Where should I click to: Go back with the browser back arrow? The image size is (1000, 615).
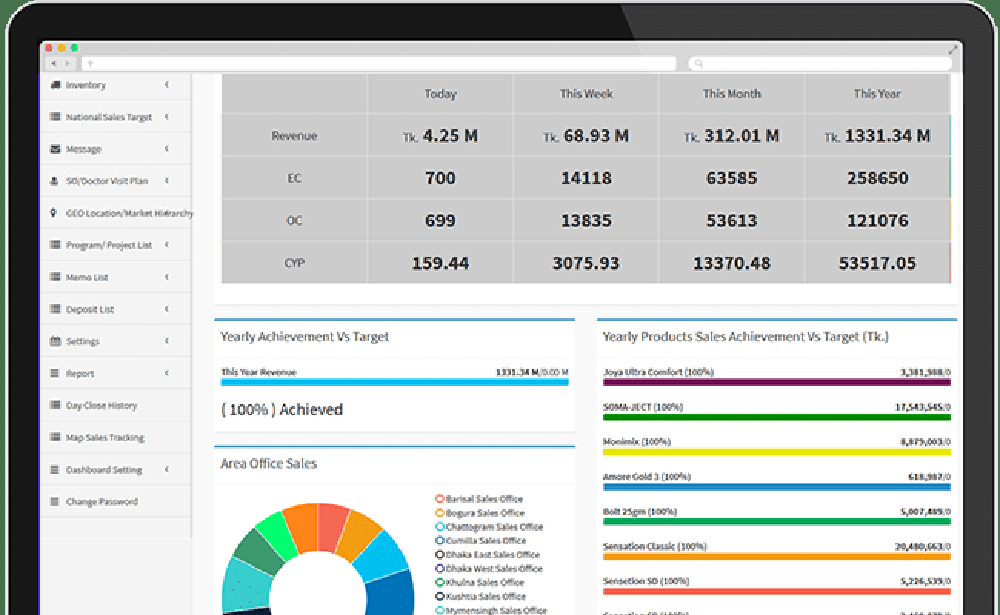(x=54, y=63)
